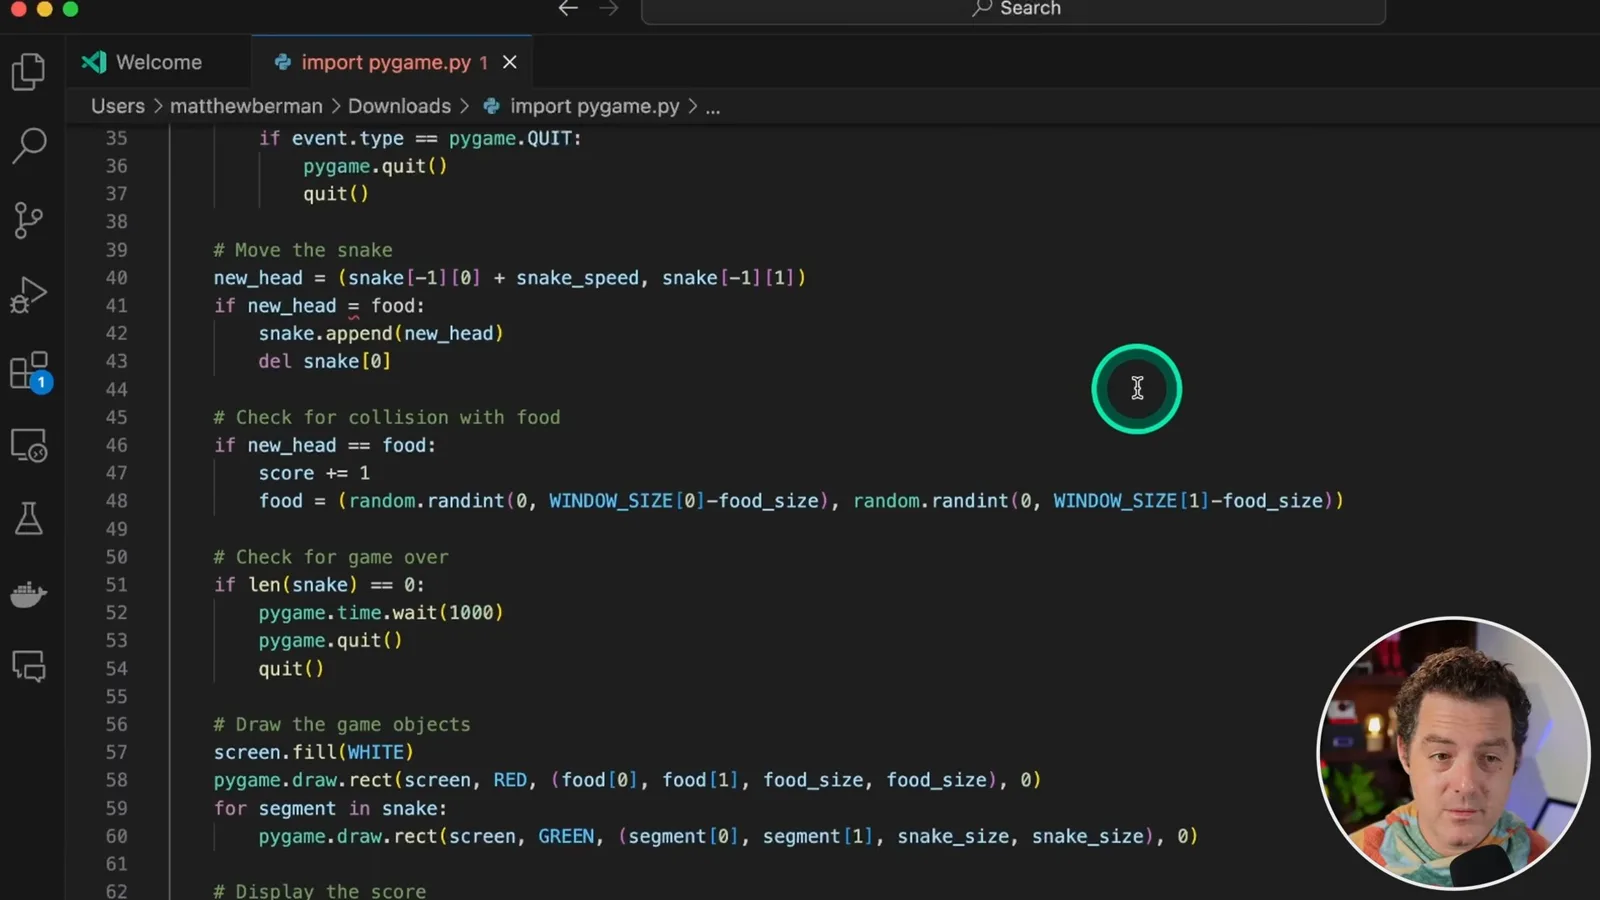Click the Search command center field

[1013, 10]
